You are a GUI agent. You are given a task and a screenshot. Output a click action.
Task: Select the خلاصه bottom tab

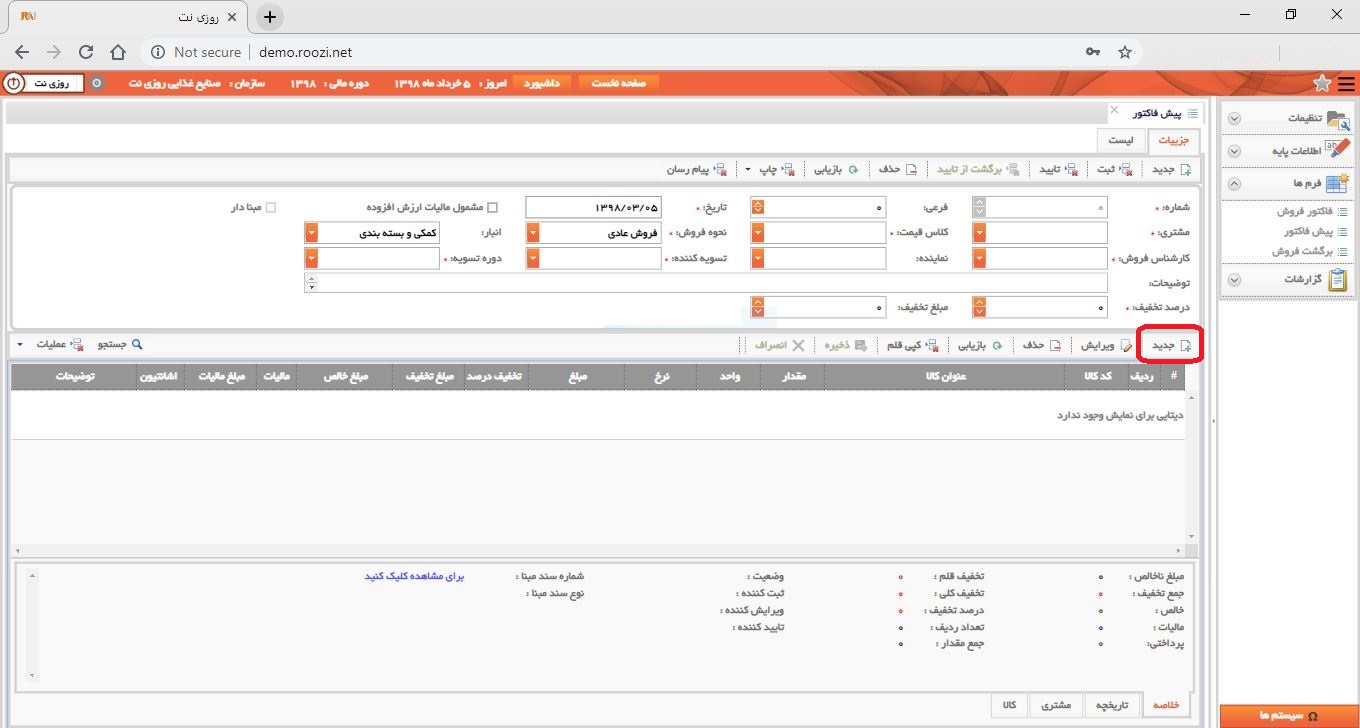(1166, 705)
